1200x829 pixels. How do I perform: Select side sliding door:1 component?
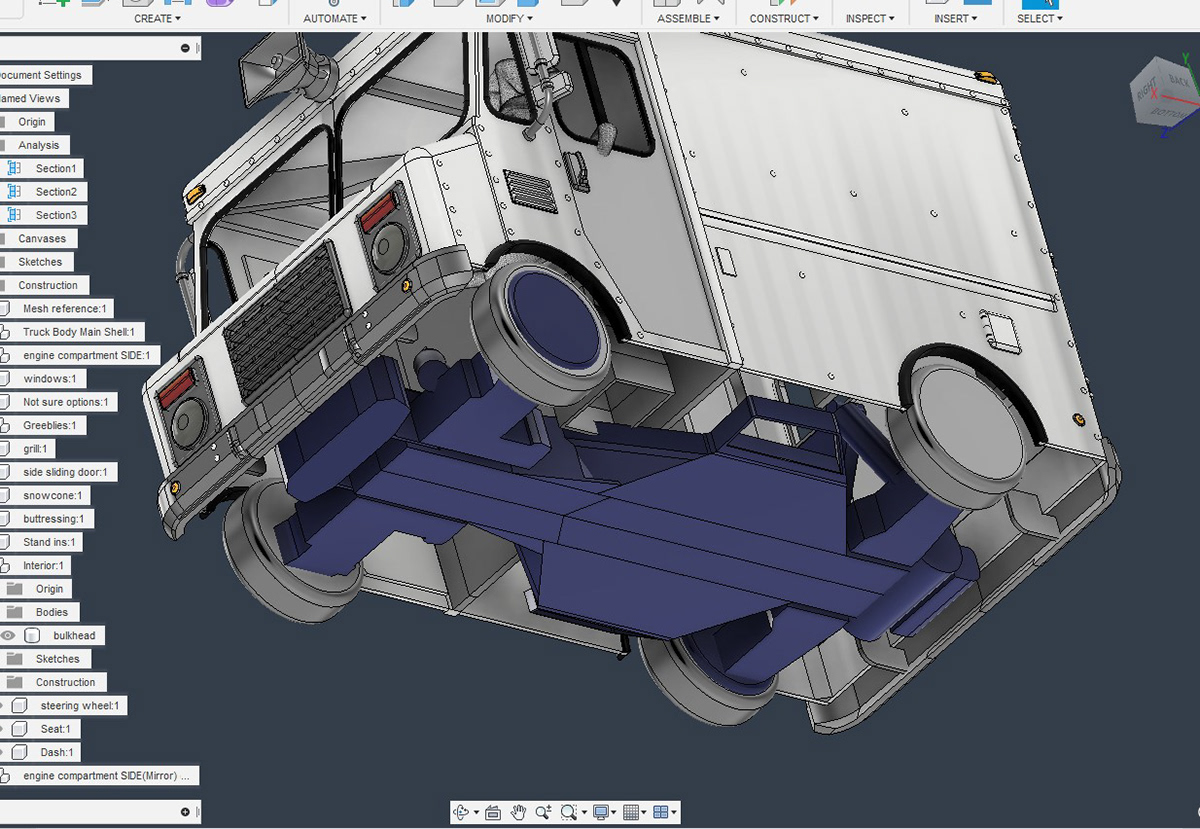pos(59,472)
